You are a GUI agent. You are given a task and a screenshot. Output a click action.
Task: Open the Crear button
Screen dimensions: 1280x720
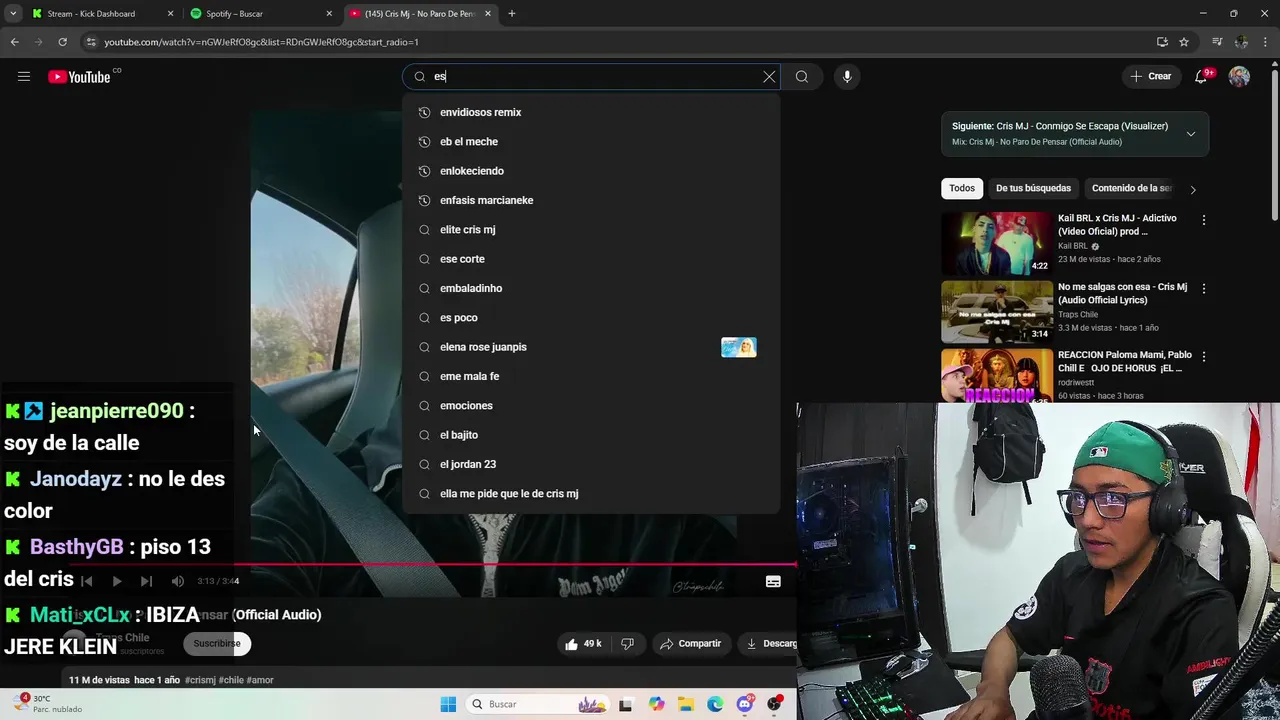[x=1151, y=76]
